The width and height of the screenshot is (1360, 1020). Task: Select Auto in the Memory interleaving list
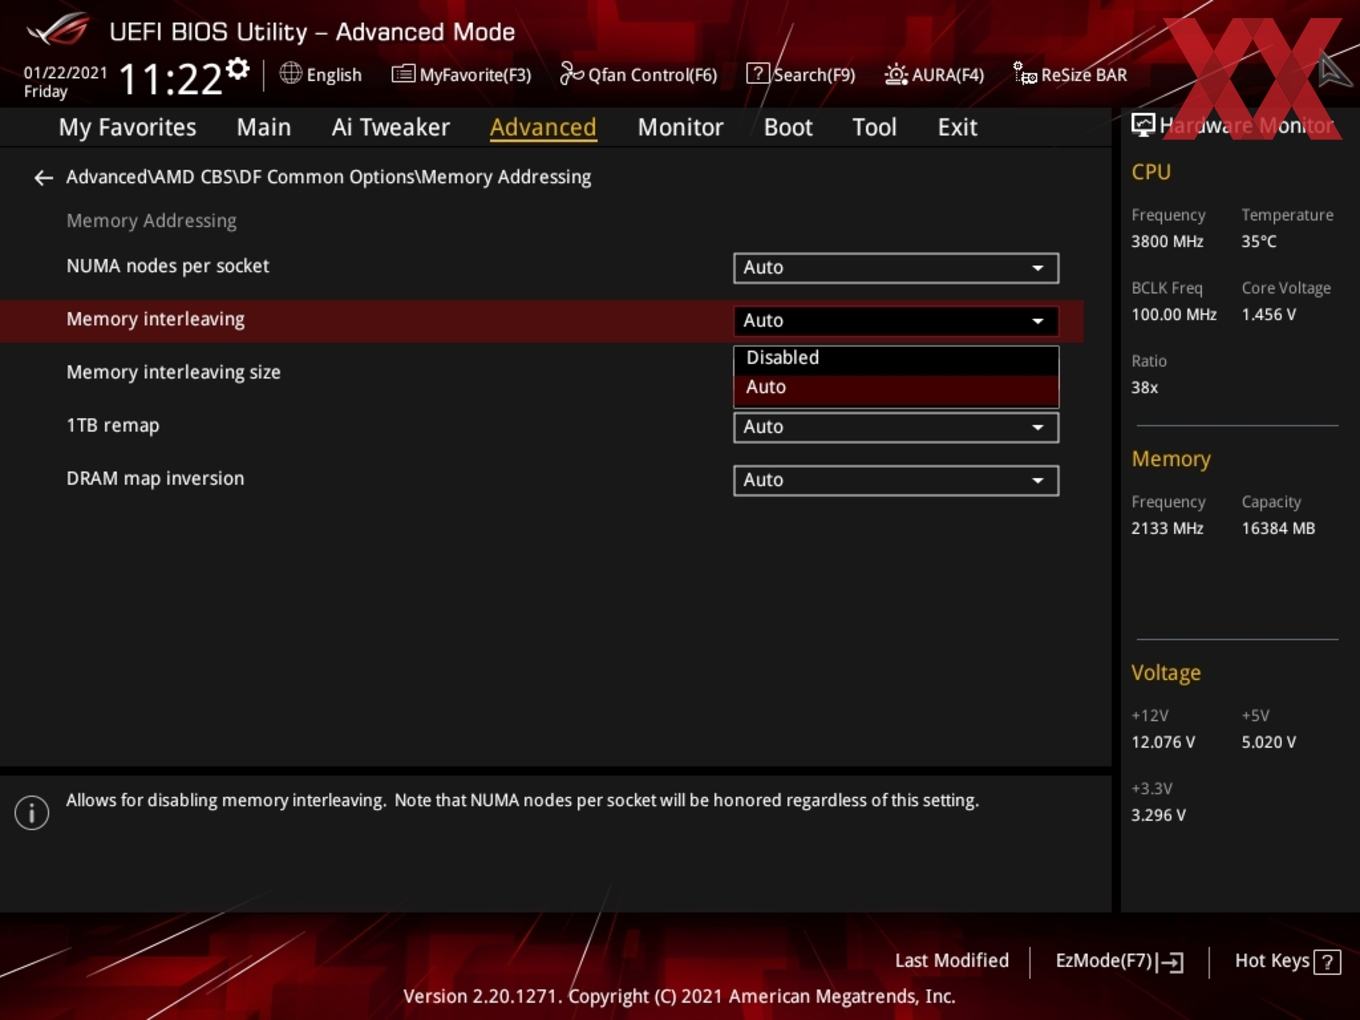coord(896,388)
